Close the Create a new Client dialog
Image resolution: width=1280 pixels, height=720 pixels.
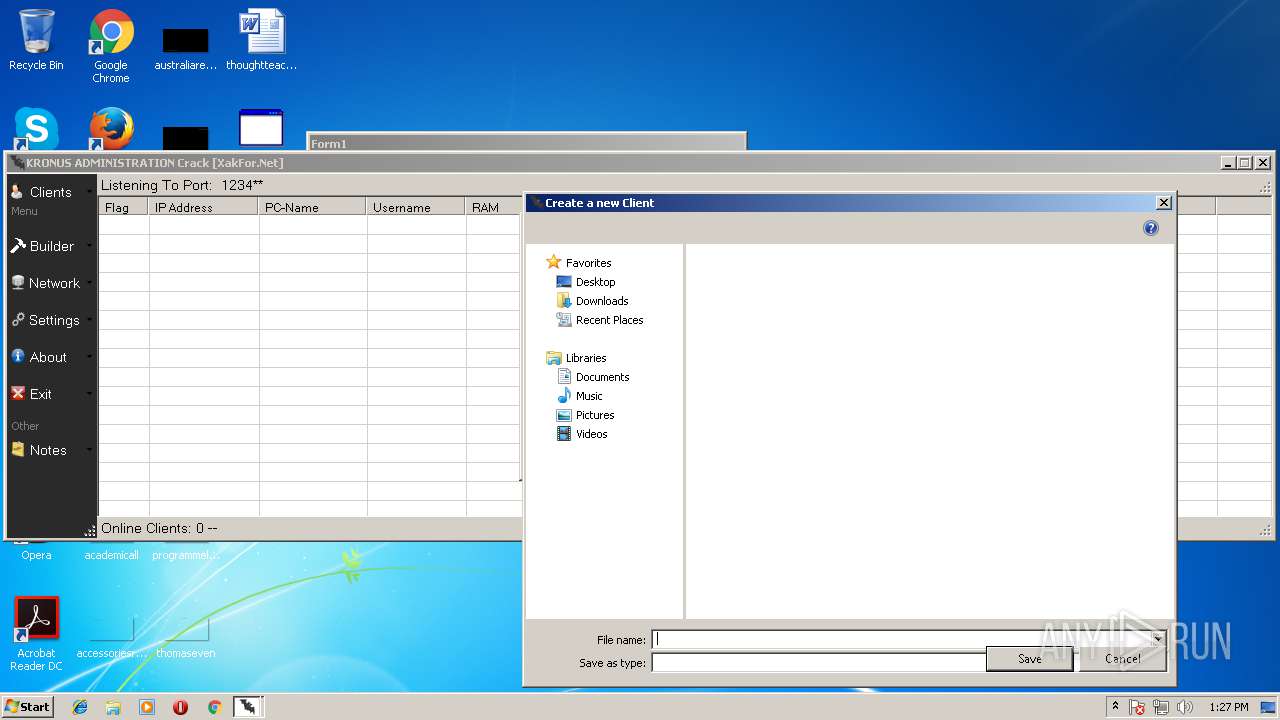tap(1164, 203)
